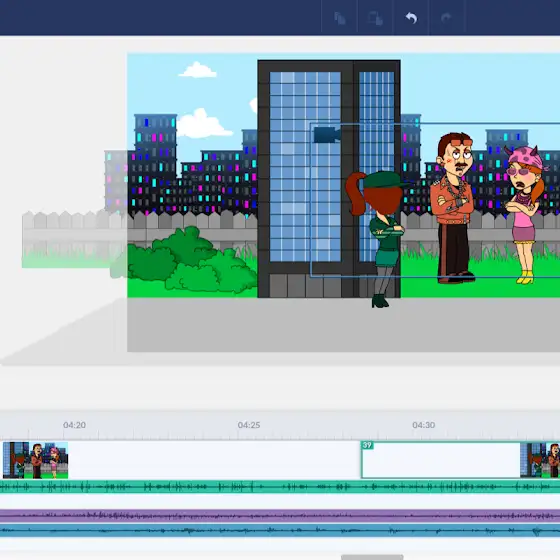Select the man with mustache character
560x560 pixels.
(453, 208)
